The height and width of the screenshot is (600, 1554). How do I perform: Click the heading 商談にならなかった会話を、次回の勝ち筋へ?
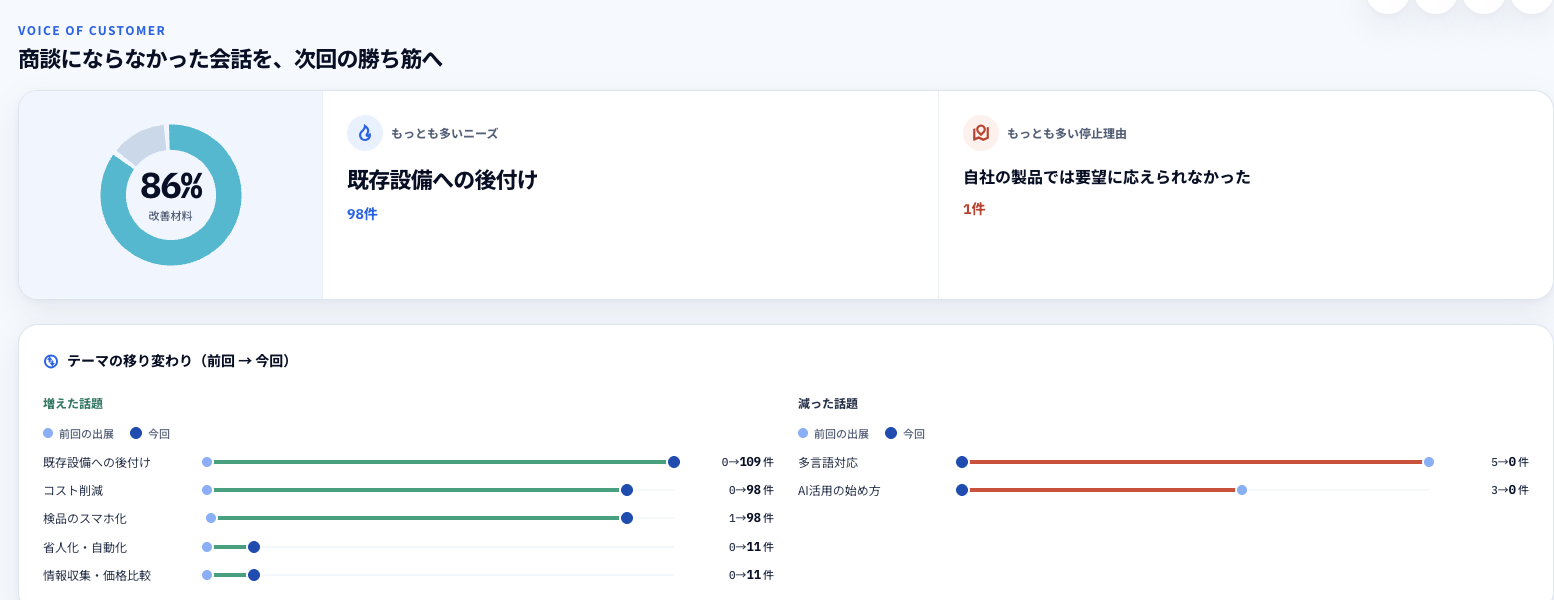(x=230, y=59)
